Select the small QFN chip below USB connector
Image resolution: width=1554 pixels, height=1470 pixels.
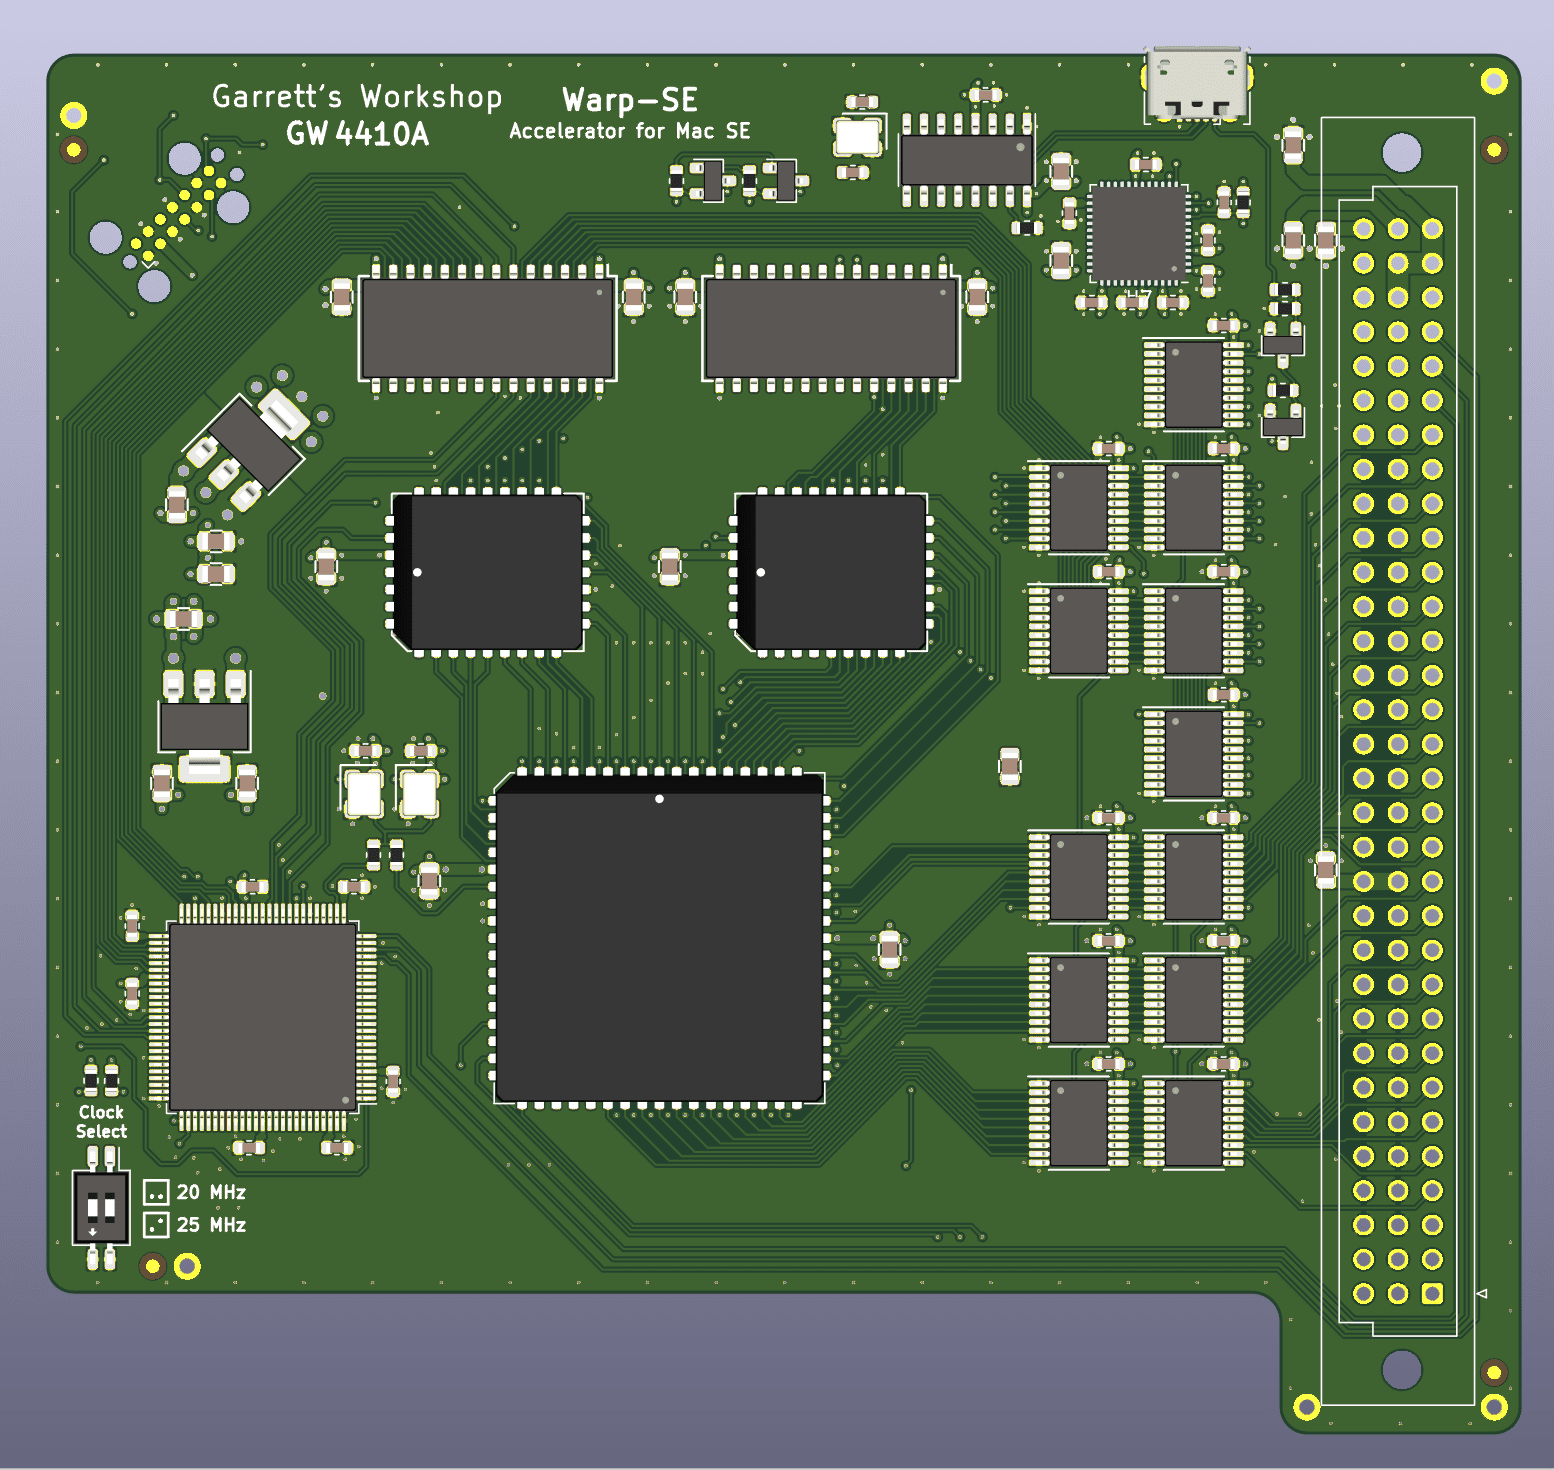click(1139, 234)
